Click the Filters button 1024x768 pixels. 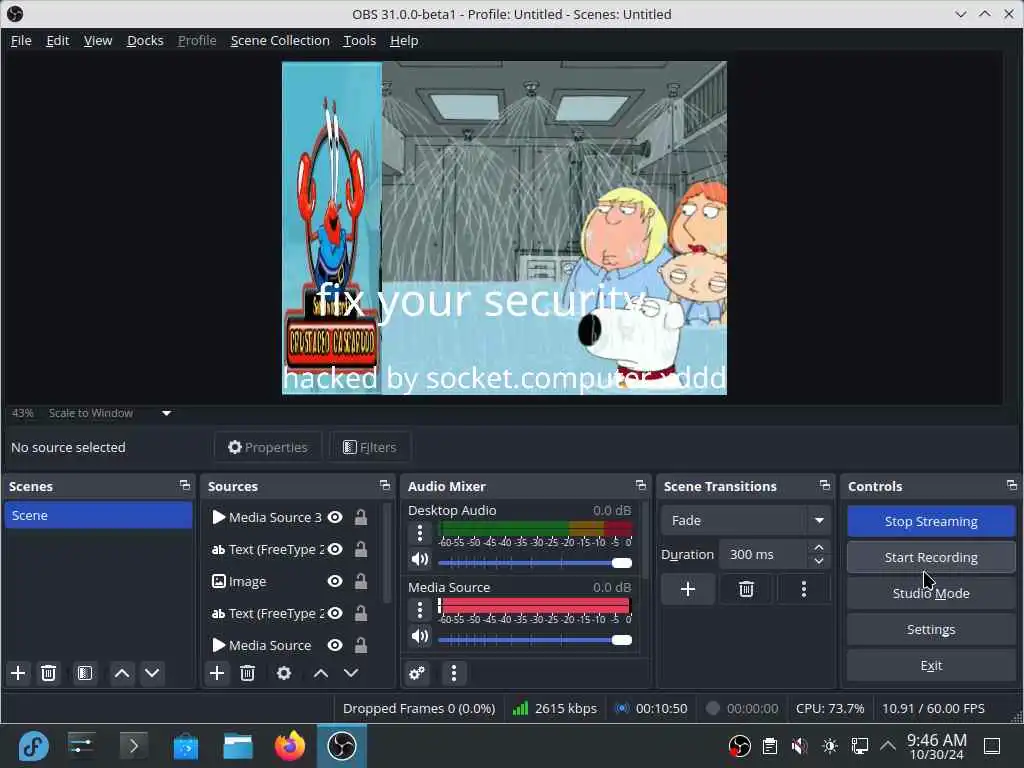coord(370,447)
